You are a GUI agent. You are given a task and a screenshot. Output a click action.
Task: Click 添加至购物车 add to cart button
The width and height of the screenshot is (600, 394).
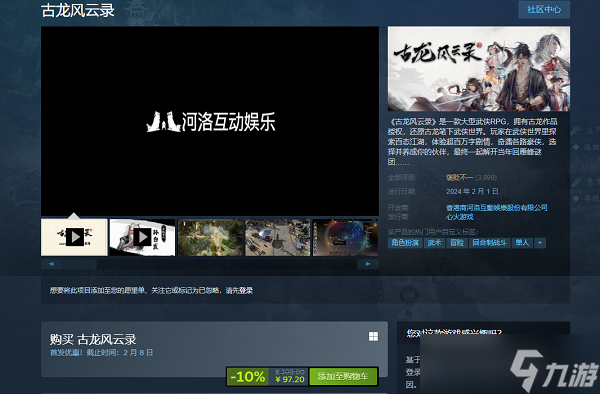click(343, 376)
